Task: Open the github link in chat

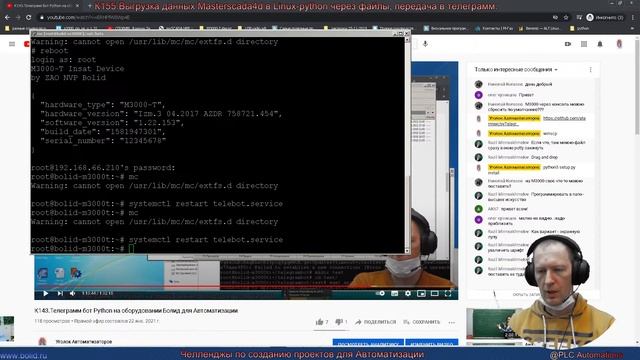Action: 537,121
